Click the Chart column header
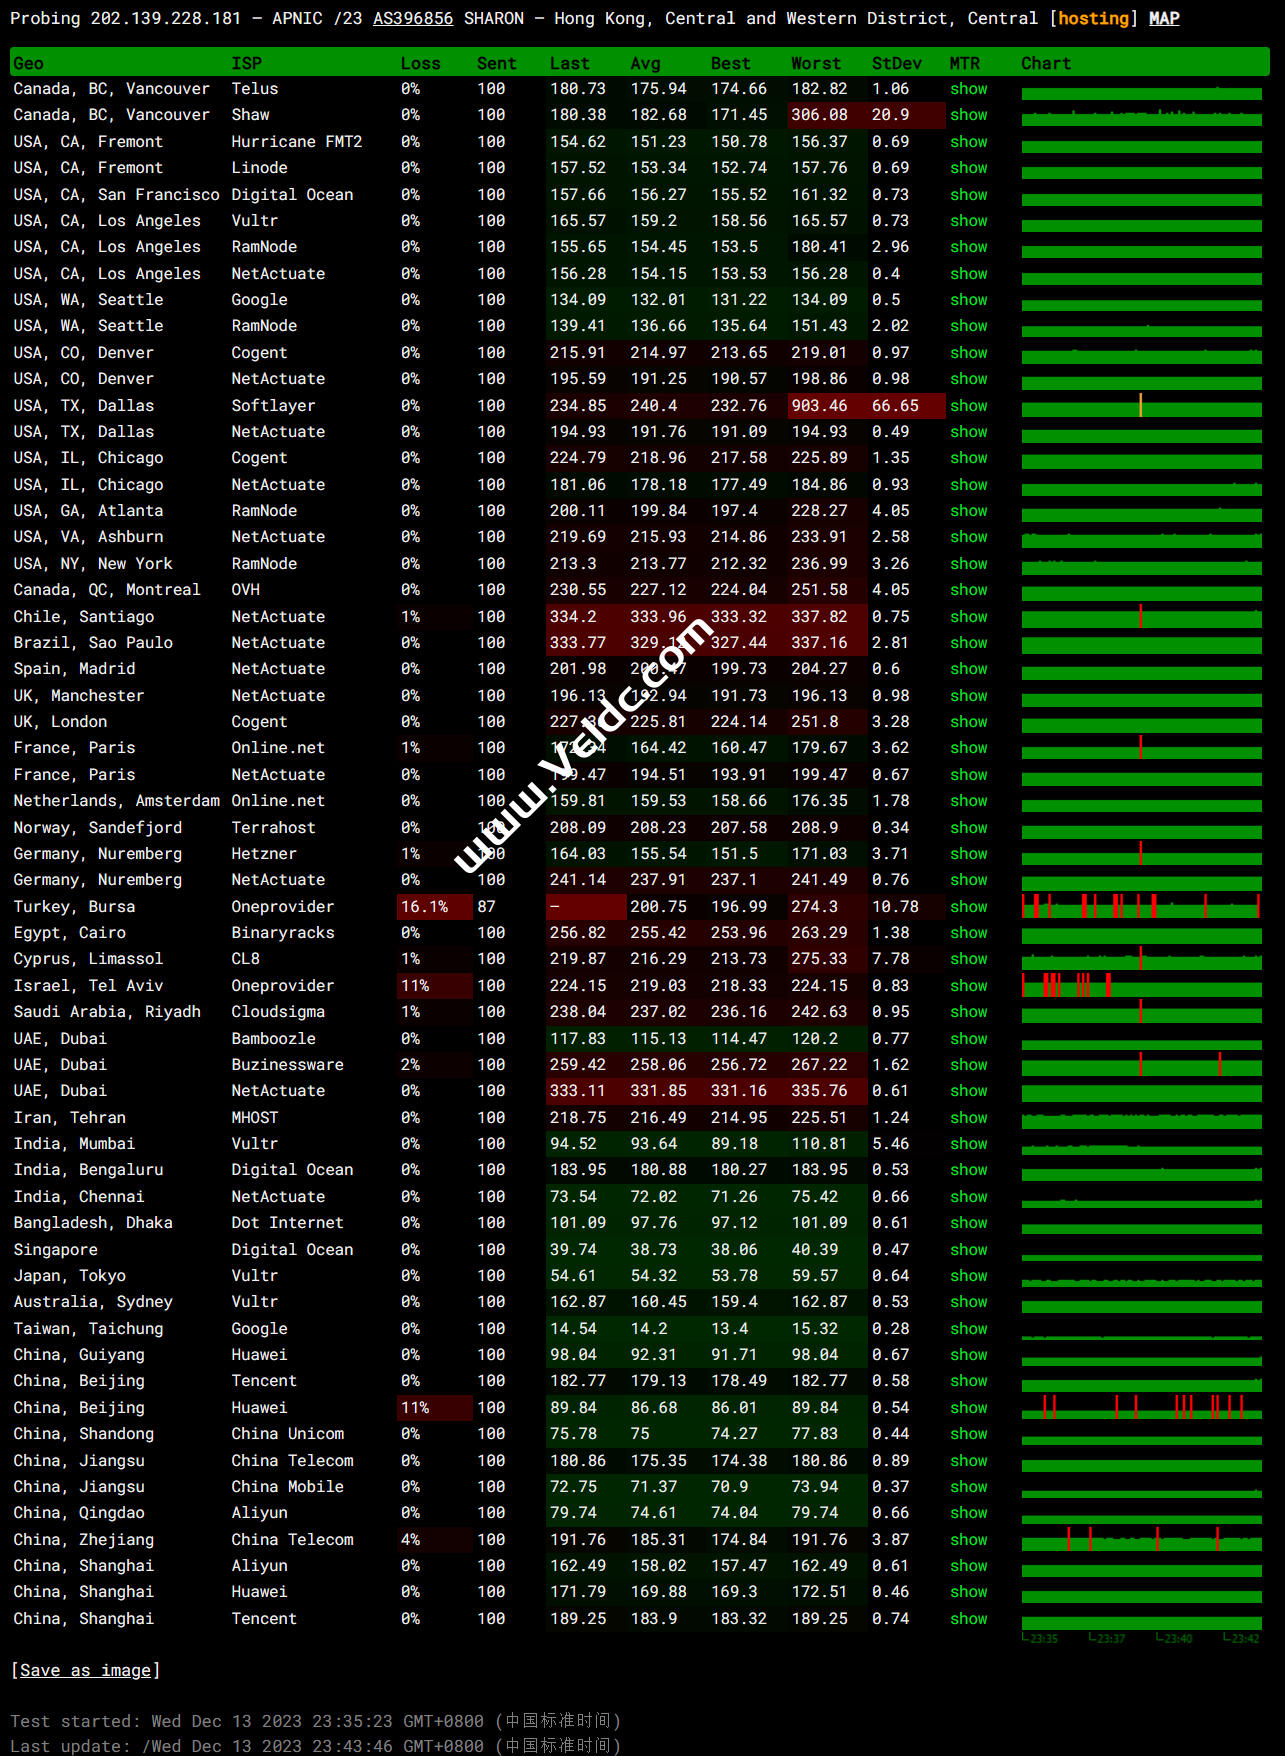Viewport: 1285px width, 1756px height. 1046,63
